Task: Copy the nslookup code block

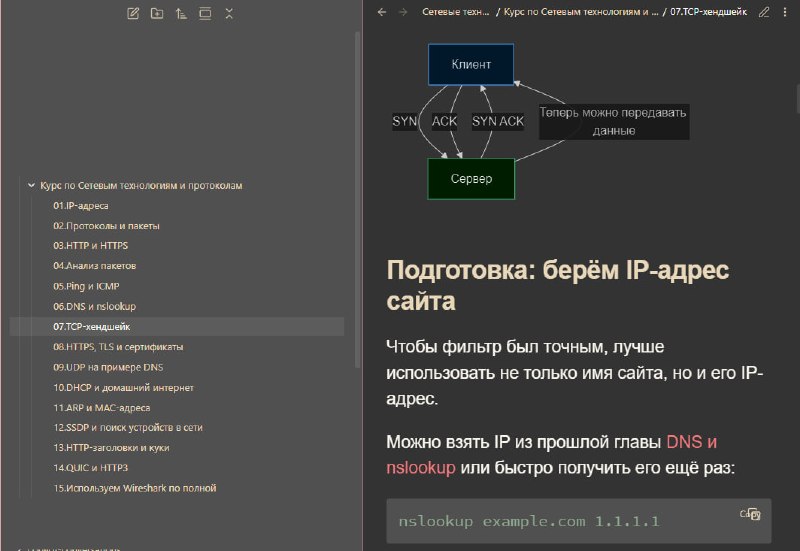Action: coord(751,514)
